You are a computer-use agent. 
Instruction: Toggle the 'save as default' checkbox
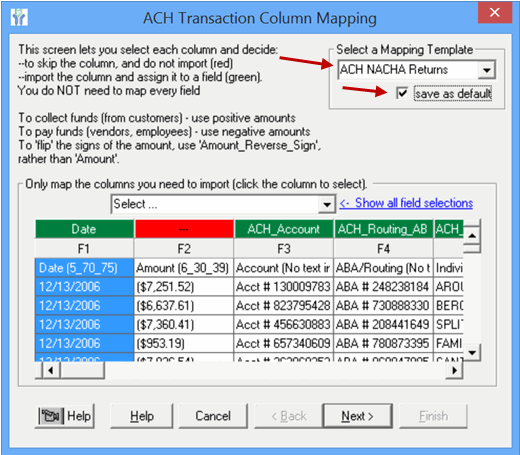point(402,93)
